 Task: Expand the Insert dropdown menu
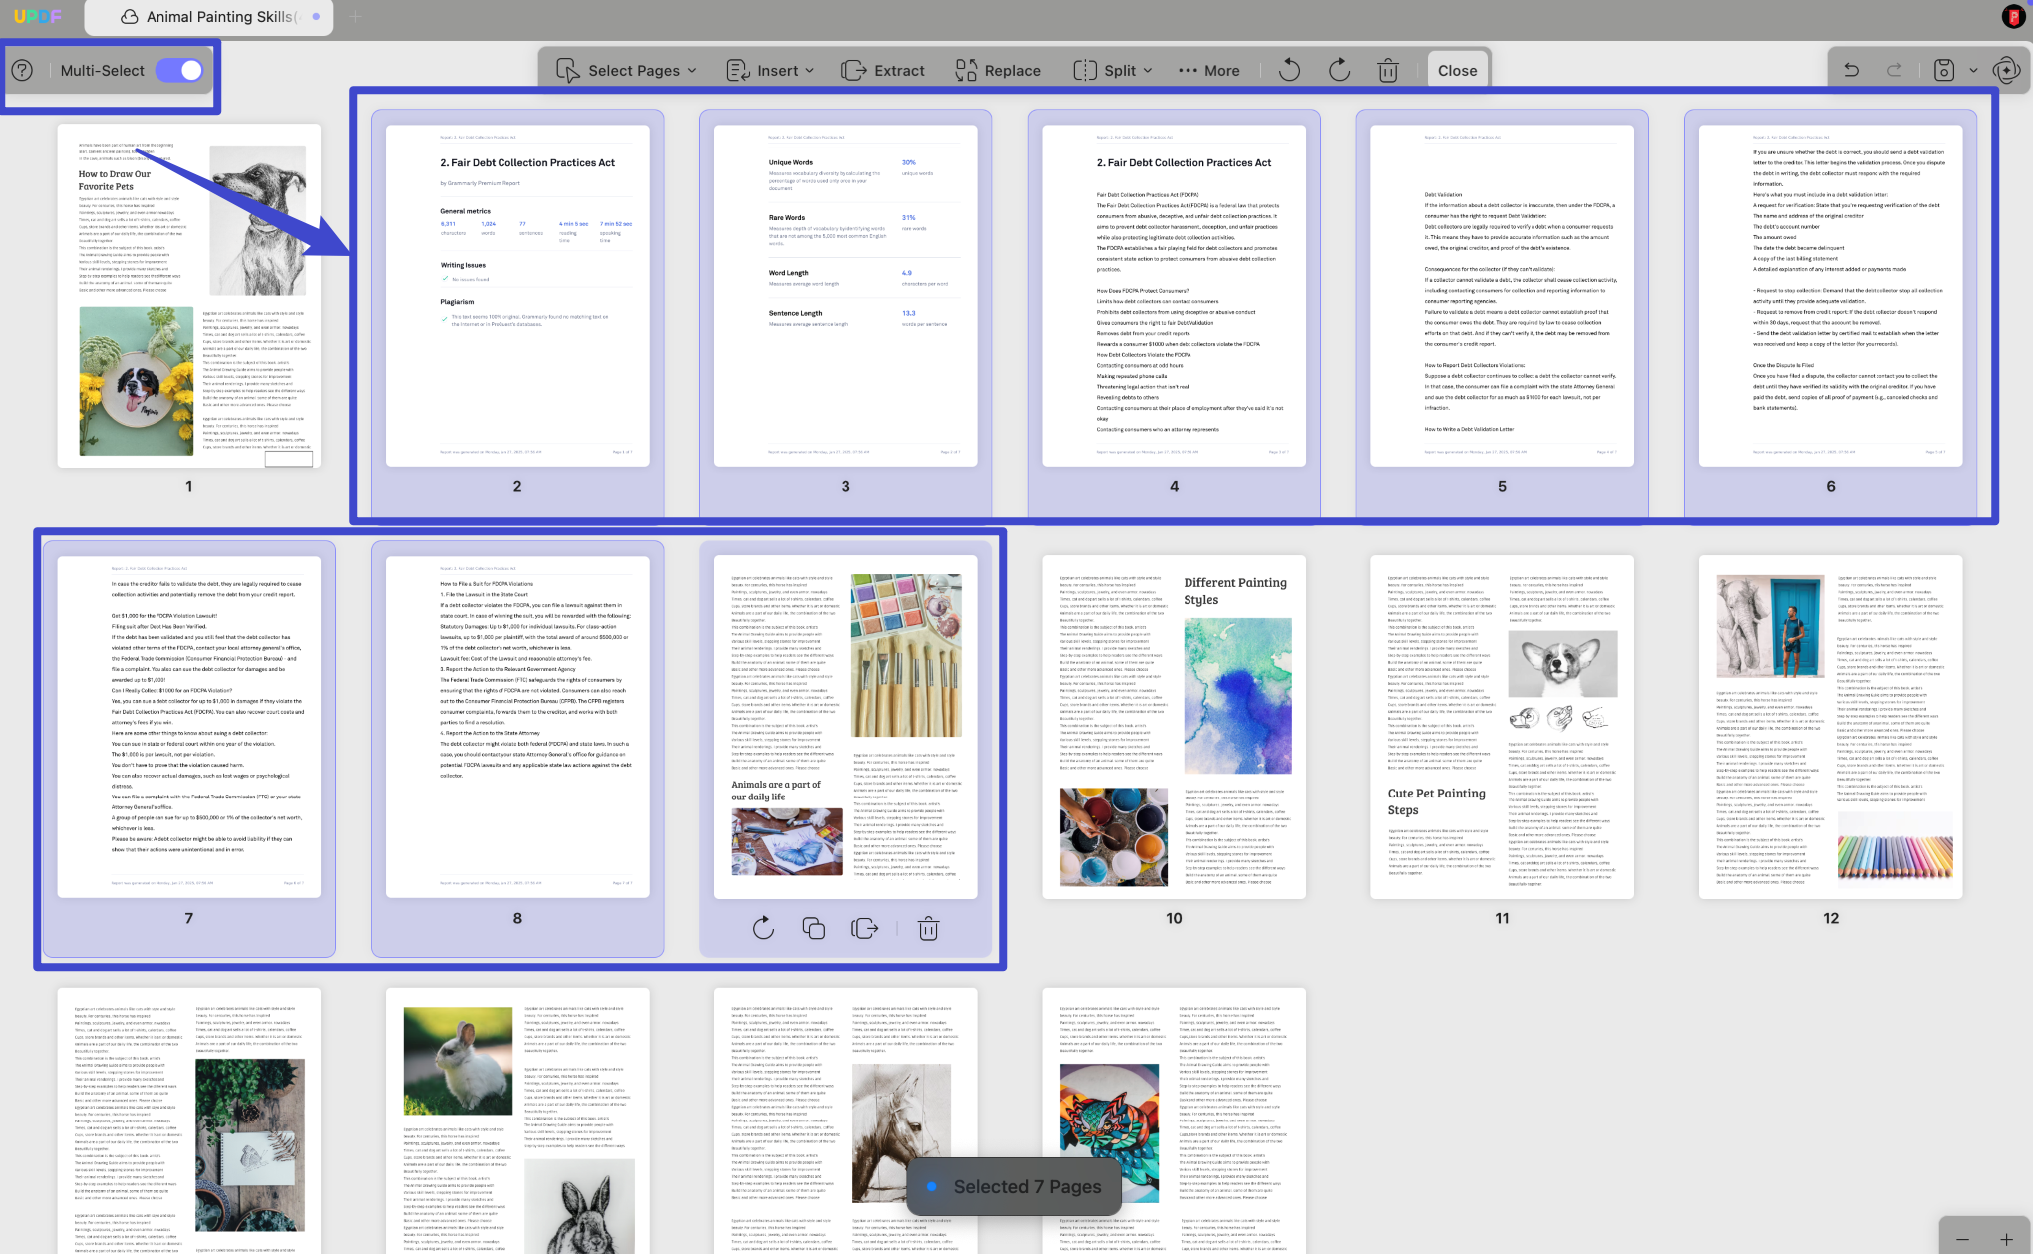[770, 70]
